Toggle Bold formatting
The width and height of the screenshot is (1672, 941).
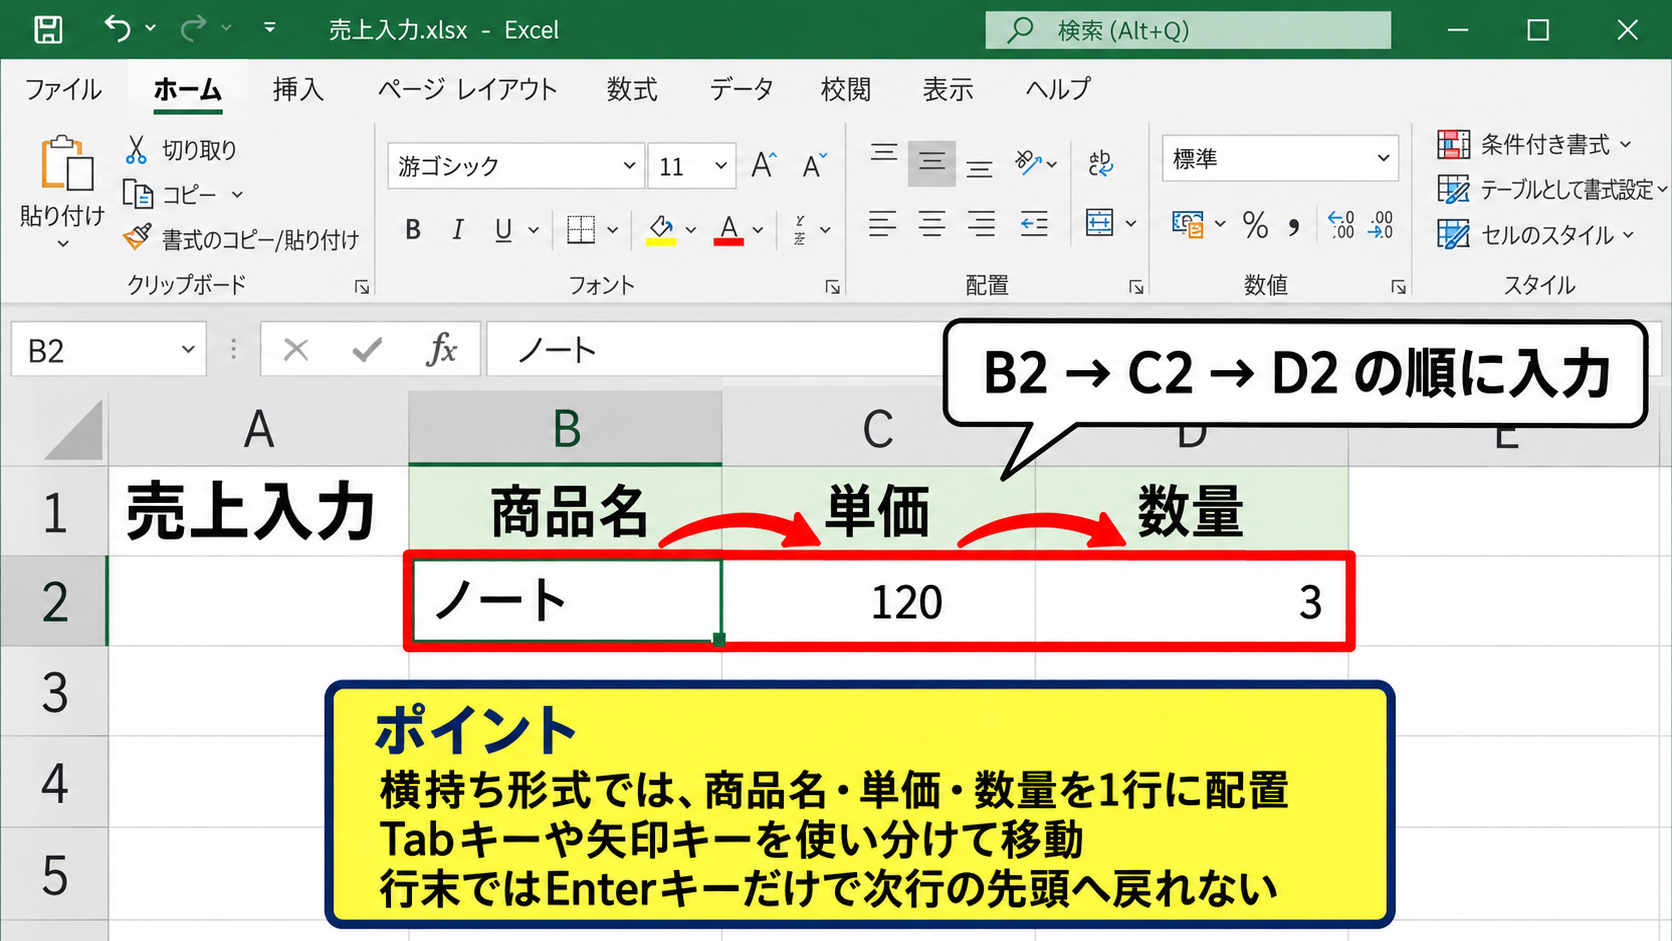click(412, 230)
